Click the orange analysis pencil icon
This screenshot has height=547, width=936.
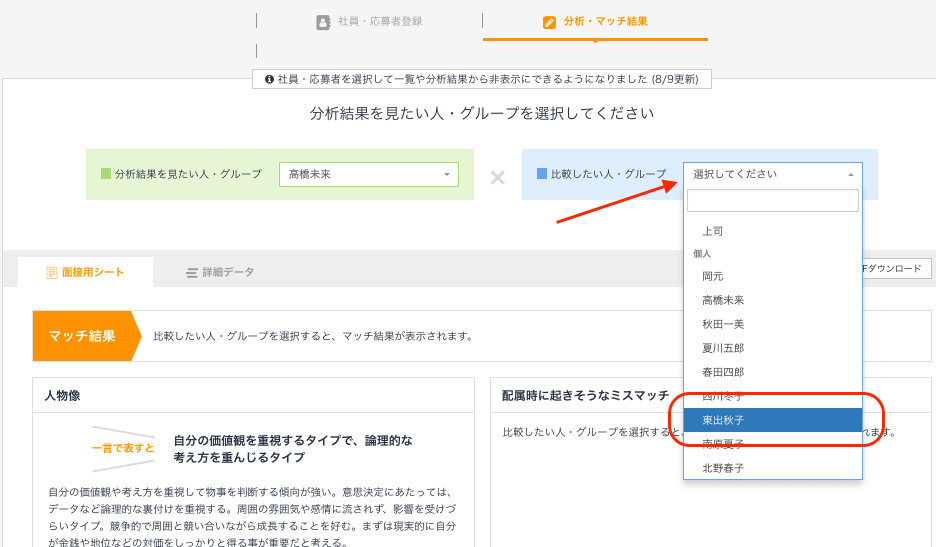click(x=549, y=22)
